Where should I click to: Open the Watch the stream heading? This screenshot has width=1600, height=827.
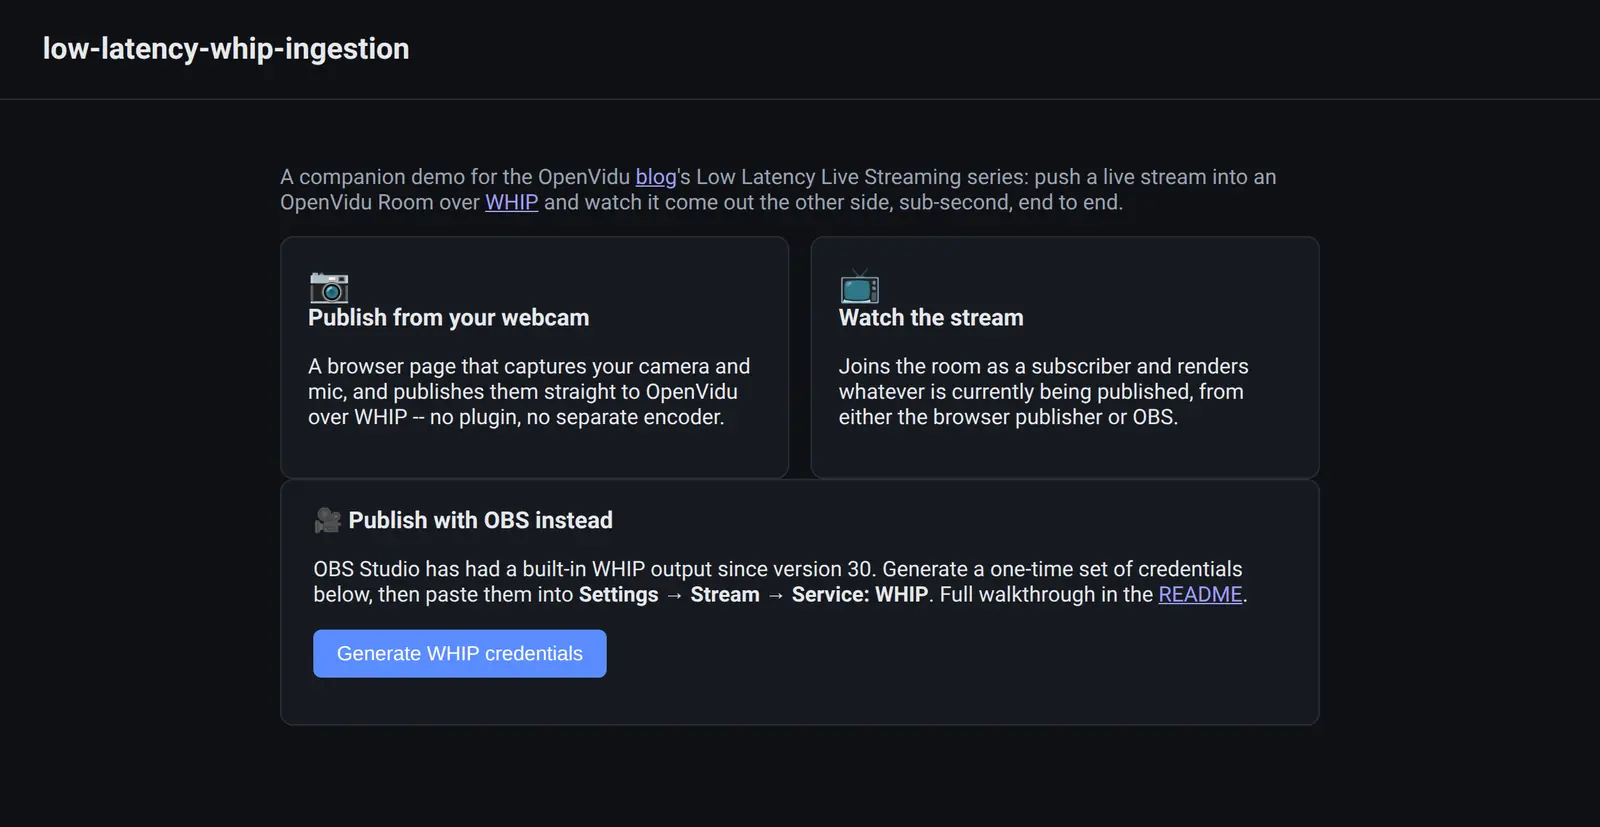tap(931, 318)
